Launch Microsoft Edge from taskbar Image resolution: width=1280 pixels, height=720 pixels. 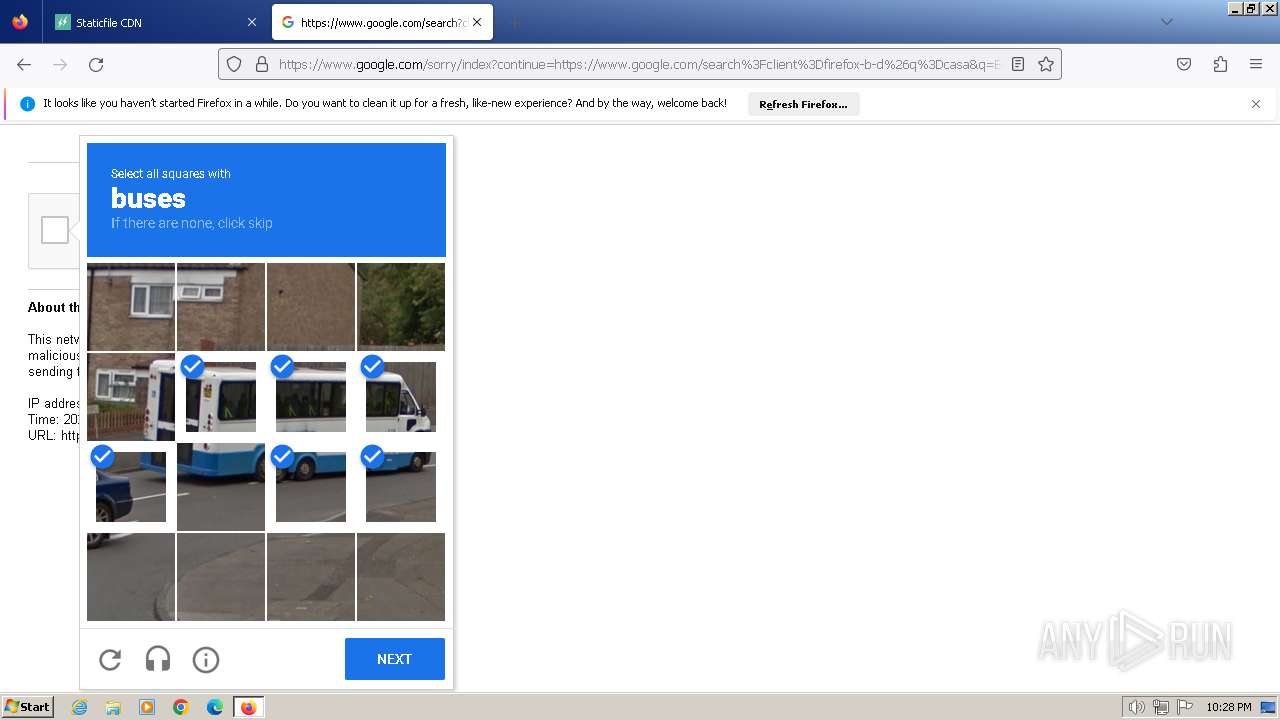(215, 707)
